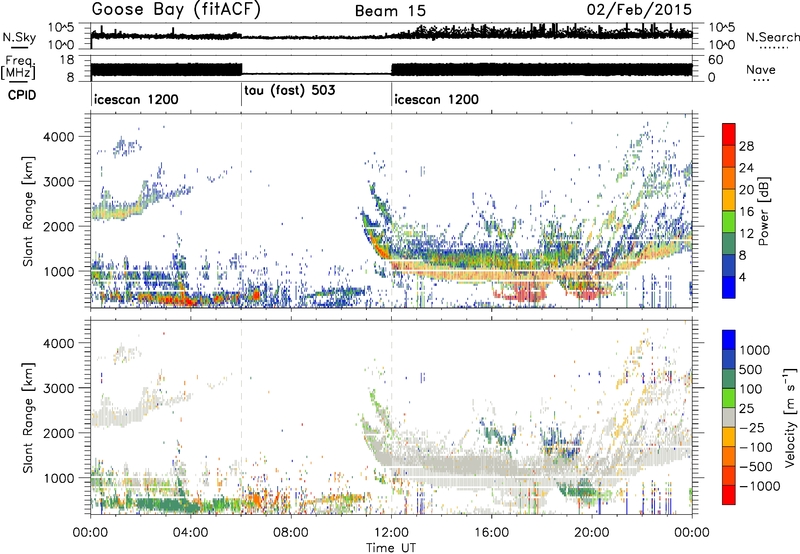Click the '04:00' time tick label
This screenshot has height=554, width=800.
(x=190, y=533)
